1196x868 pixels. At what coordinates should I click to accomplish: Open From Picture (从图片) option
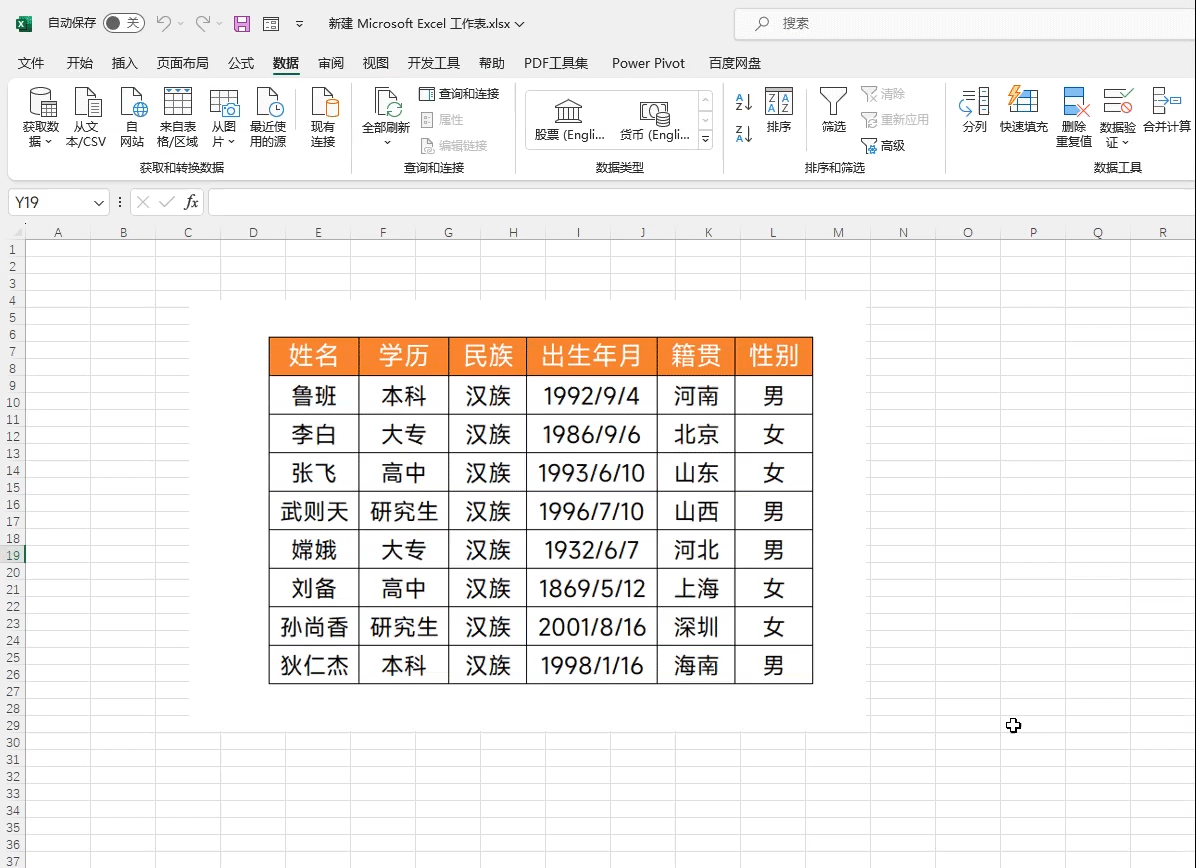223,117
